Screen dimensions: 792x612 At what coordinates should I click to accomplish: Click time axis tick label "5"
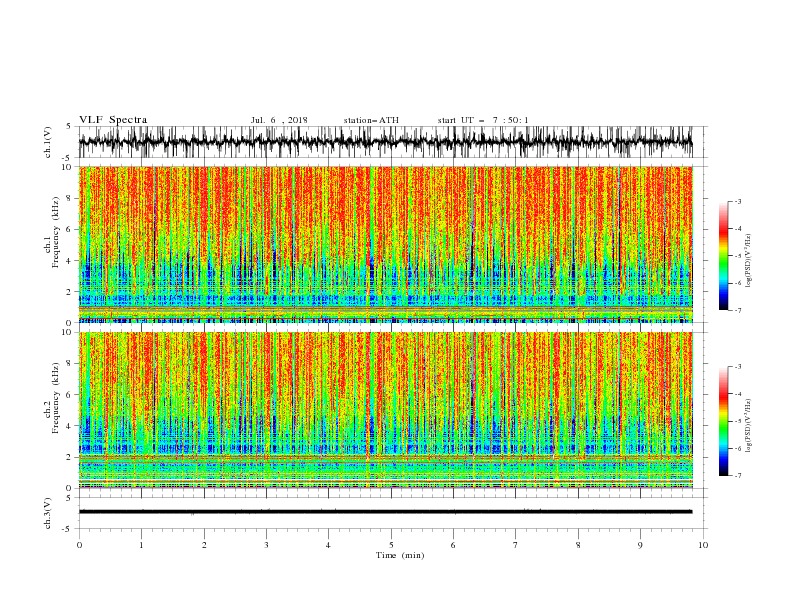coord(391,545)
